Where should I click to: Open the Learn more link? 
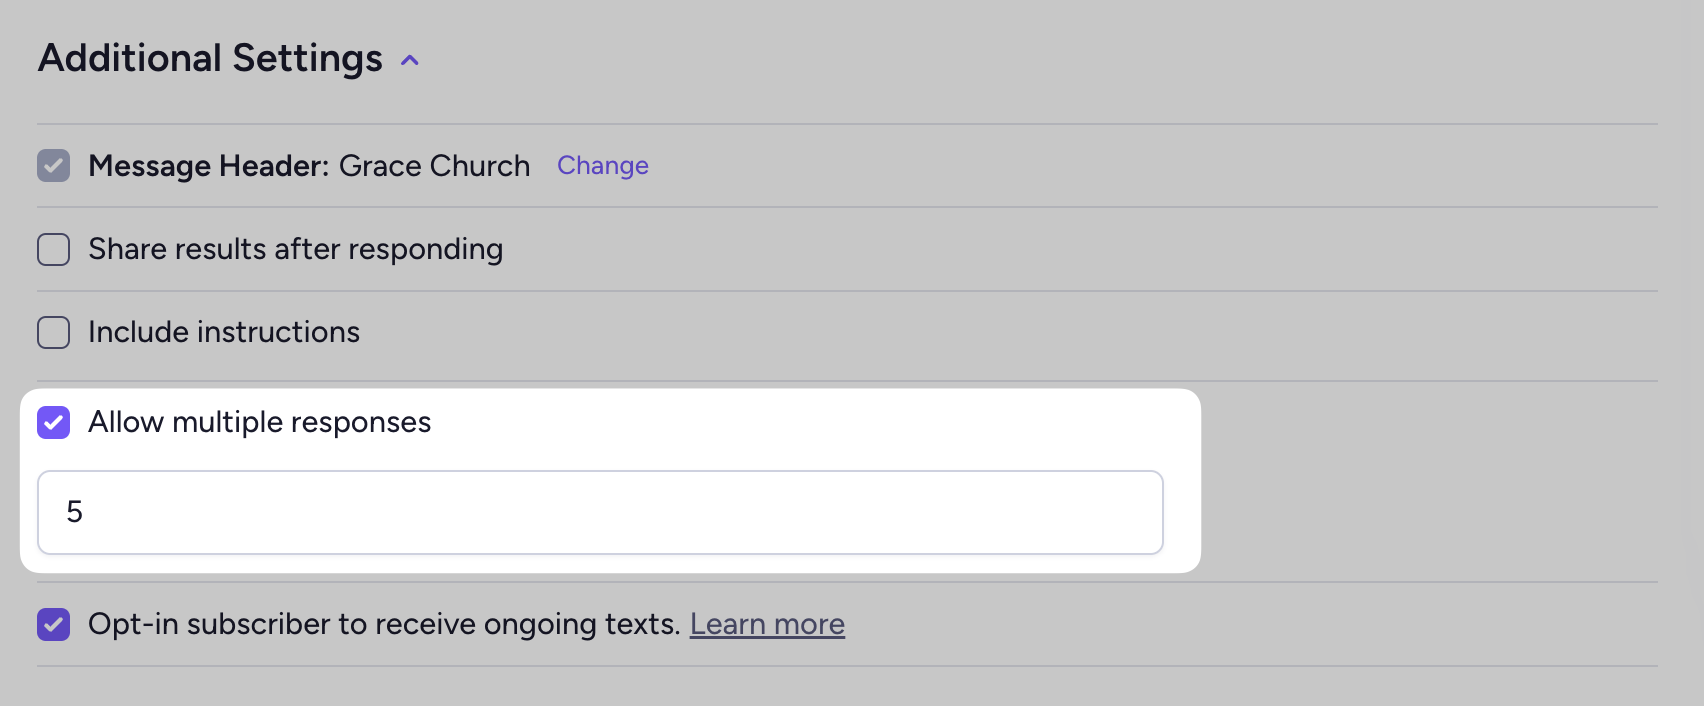(x=767, y=625)
